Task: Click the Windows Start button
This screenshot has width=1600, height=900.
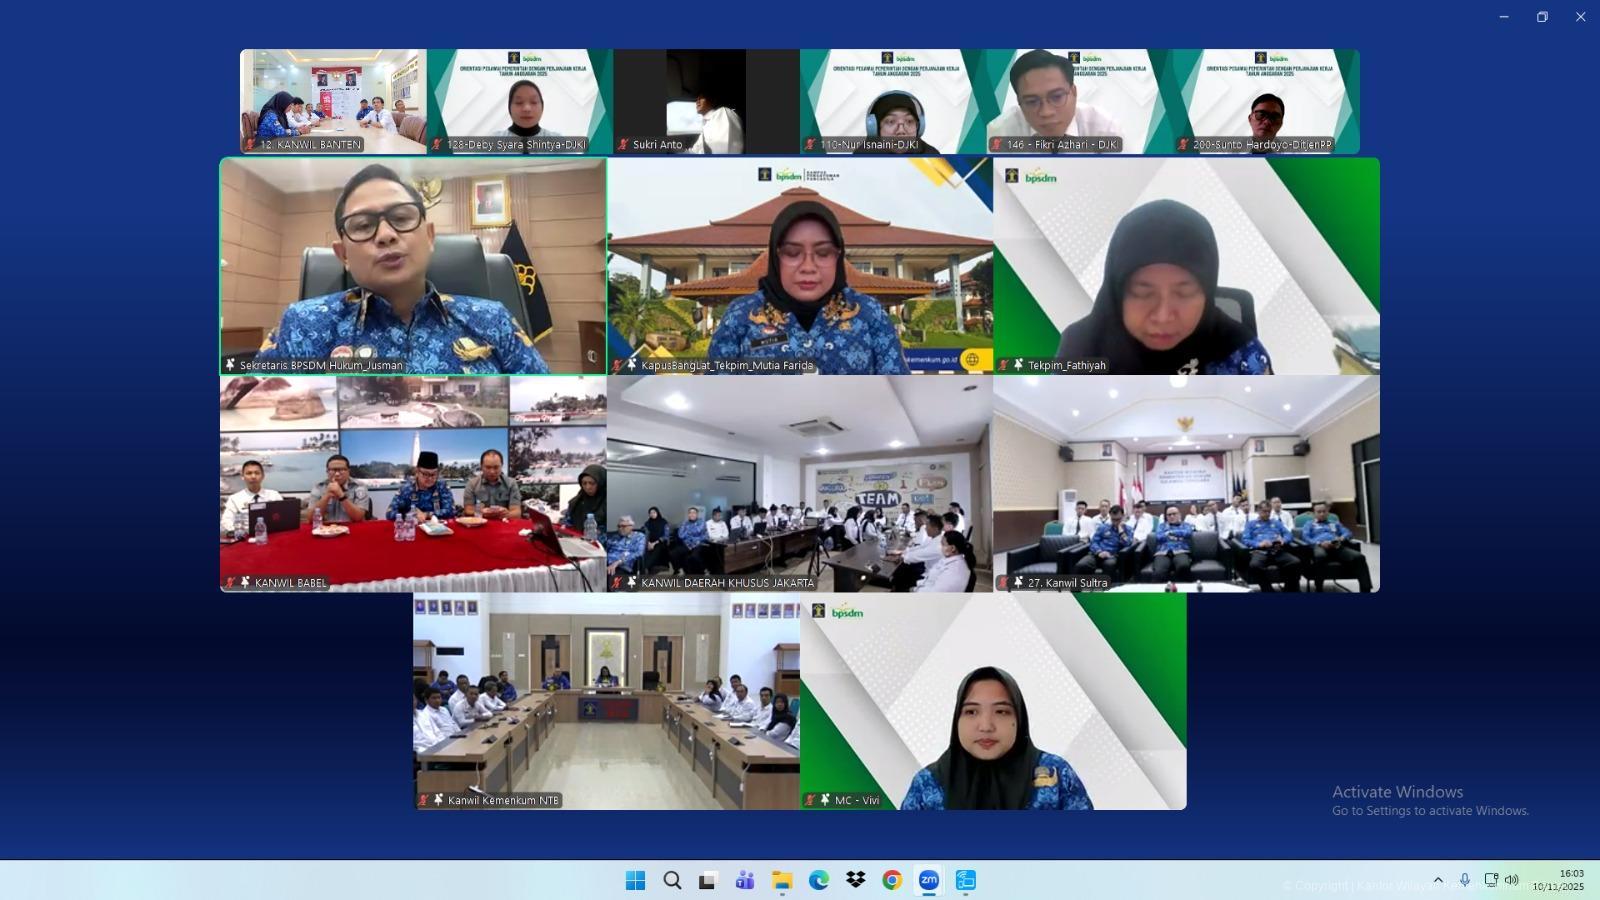Action: pyautogui.click(x=635, y=880)
